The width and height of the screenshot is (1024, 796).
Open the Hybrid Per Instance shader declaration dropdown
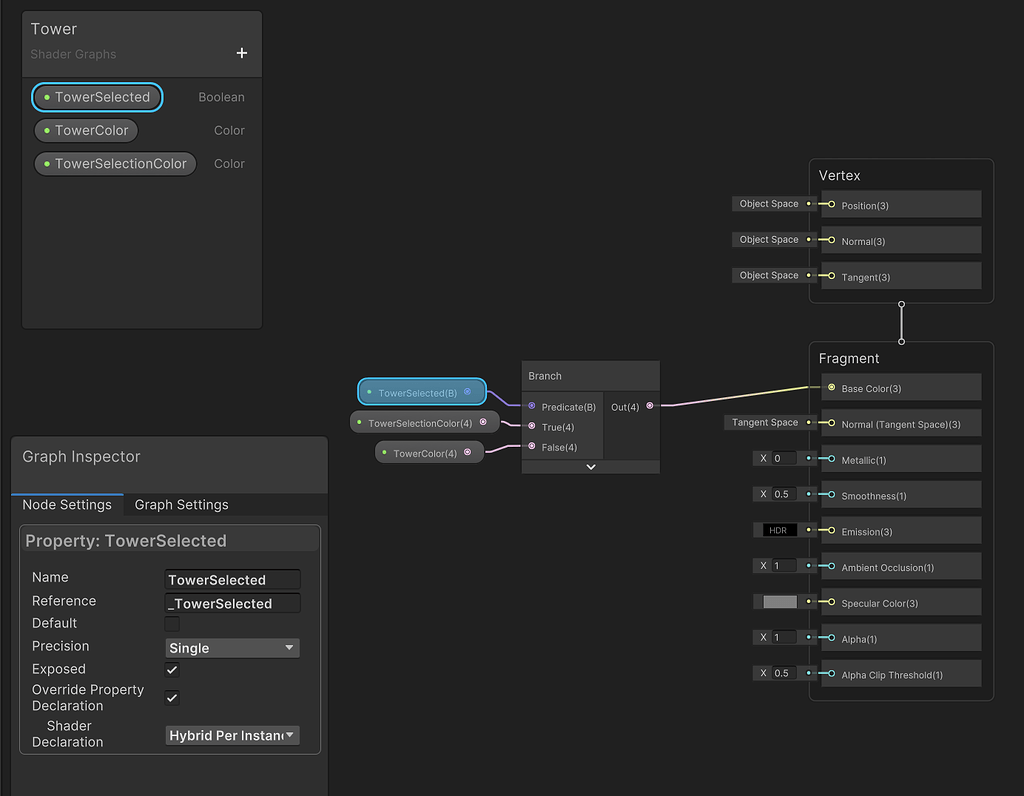click(x=232, y=735)
